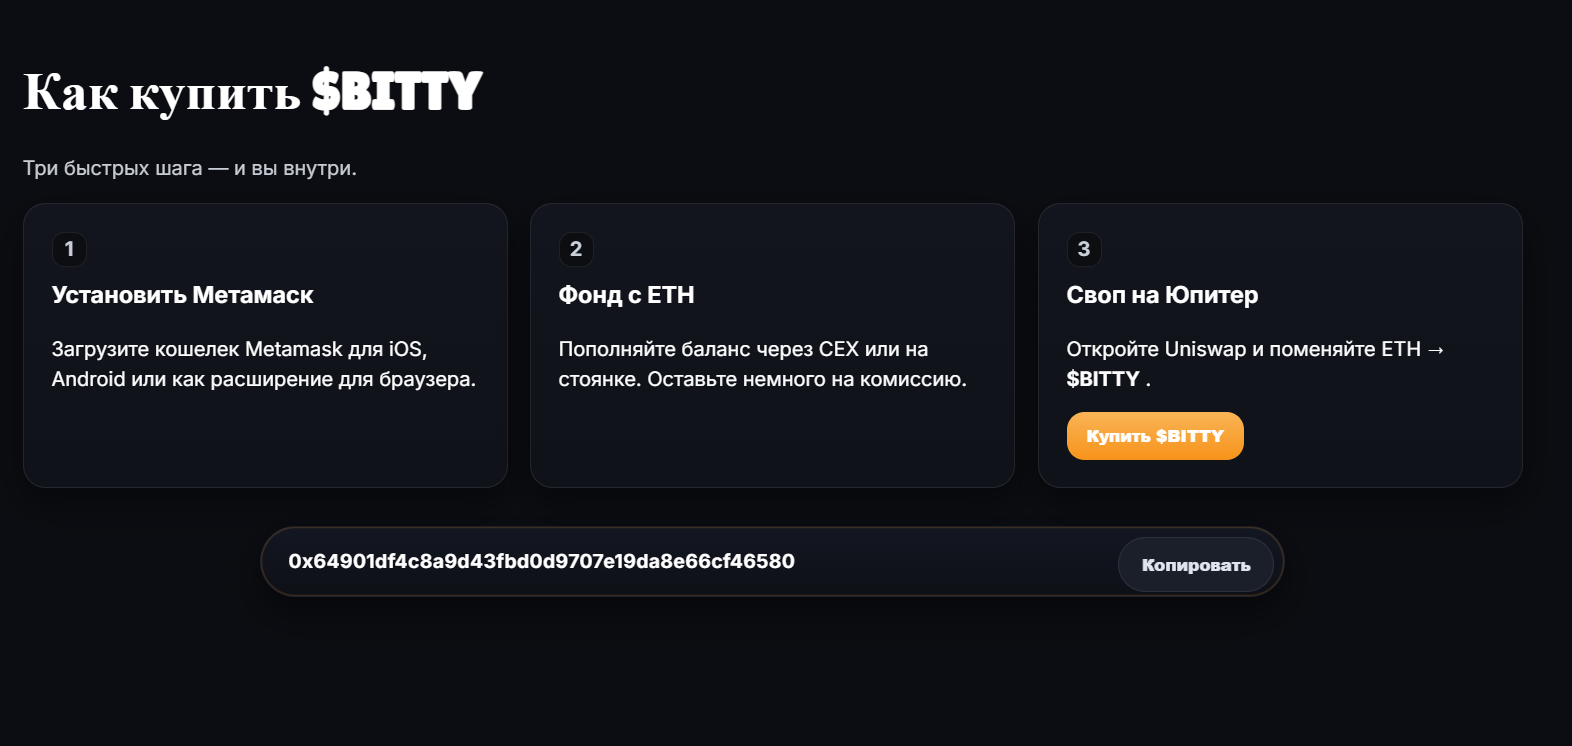Image resolution: width=1572 pixels, height=746 pixels.
Task: Click step number 2 badge
Action: (x=576, y=249)
